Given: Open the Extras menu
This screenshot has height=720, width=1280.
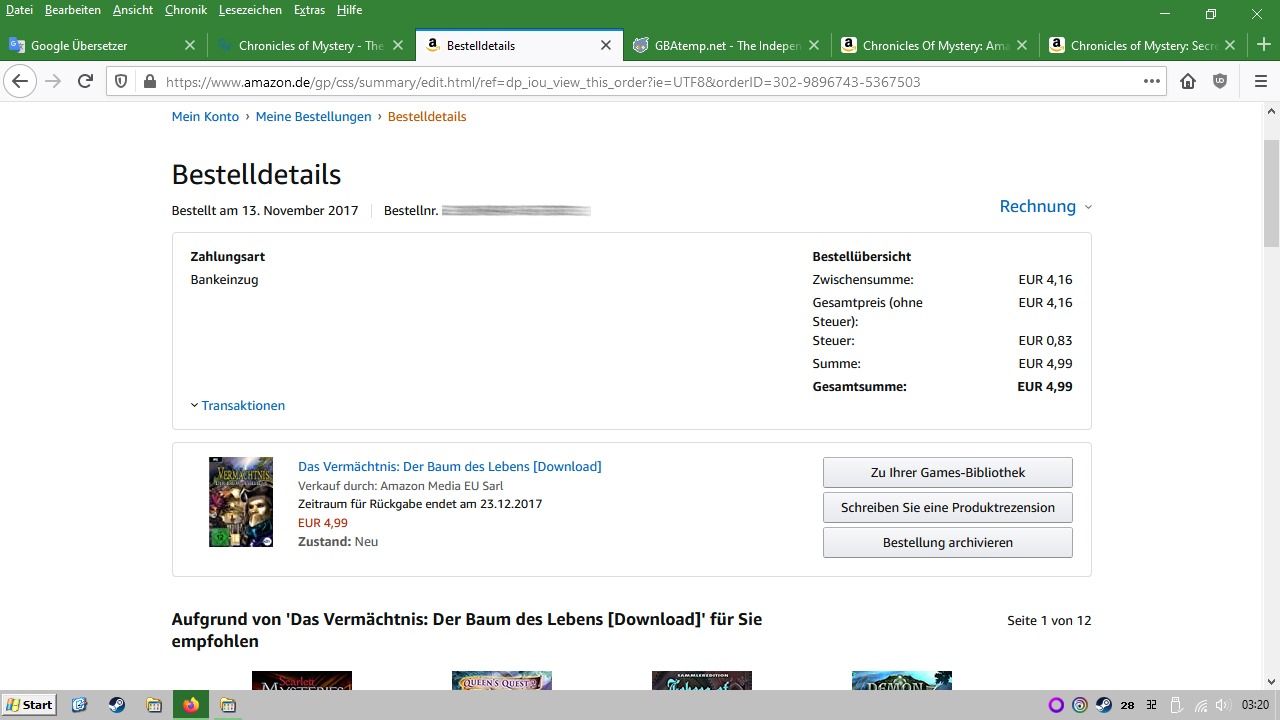Looking at the screenshot, I should (309, 10).
